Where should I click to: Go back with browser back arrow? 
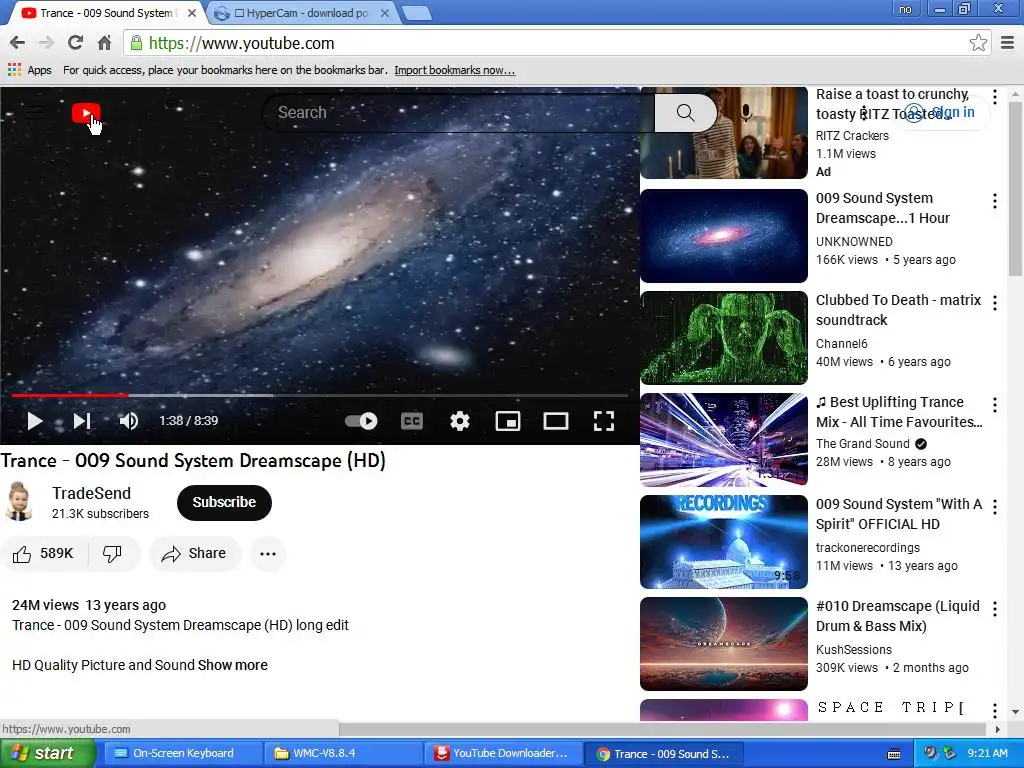(x=18, y=43)
